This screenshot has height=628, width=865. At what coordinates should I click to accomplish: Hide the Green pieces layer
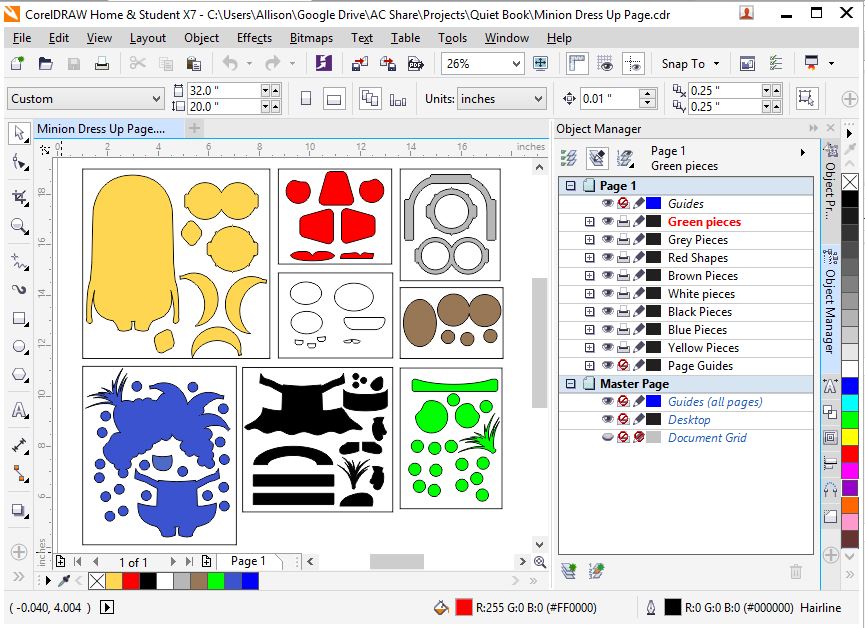[x=607, y=221]
